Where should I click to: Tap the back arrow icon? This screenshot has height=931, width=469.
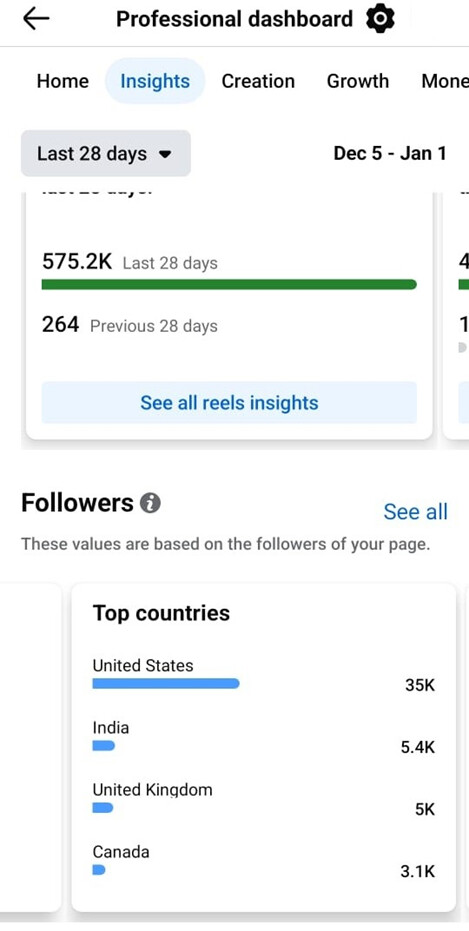point(36,19)
